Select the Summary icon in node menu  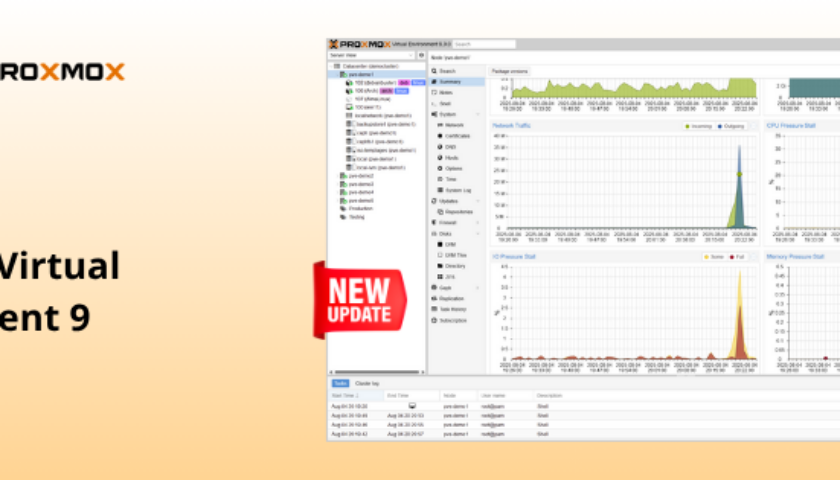[x=434, y=81]
